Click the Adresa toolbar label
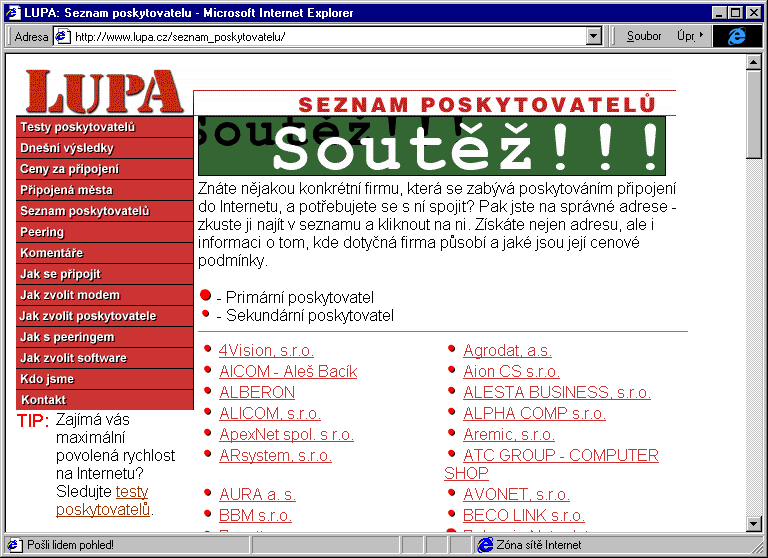The image size is (768, 558). click(x=31, y=37)
